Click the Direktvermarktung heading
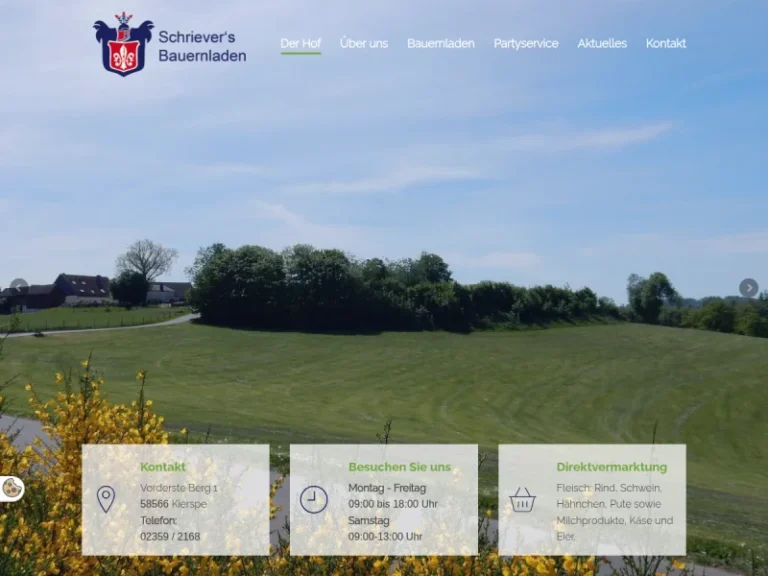This screenshot has width=768, height=576. pos(611,467)
